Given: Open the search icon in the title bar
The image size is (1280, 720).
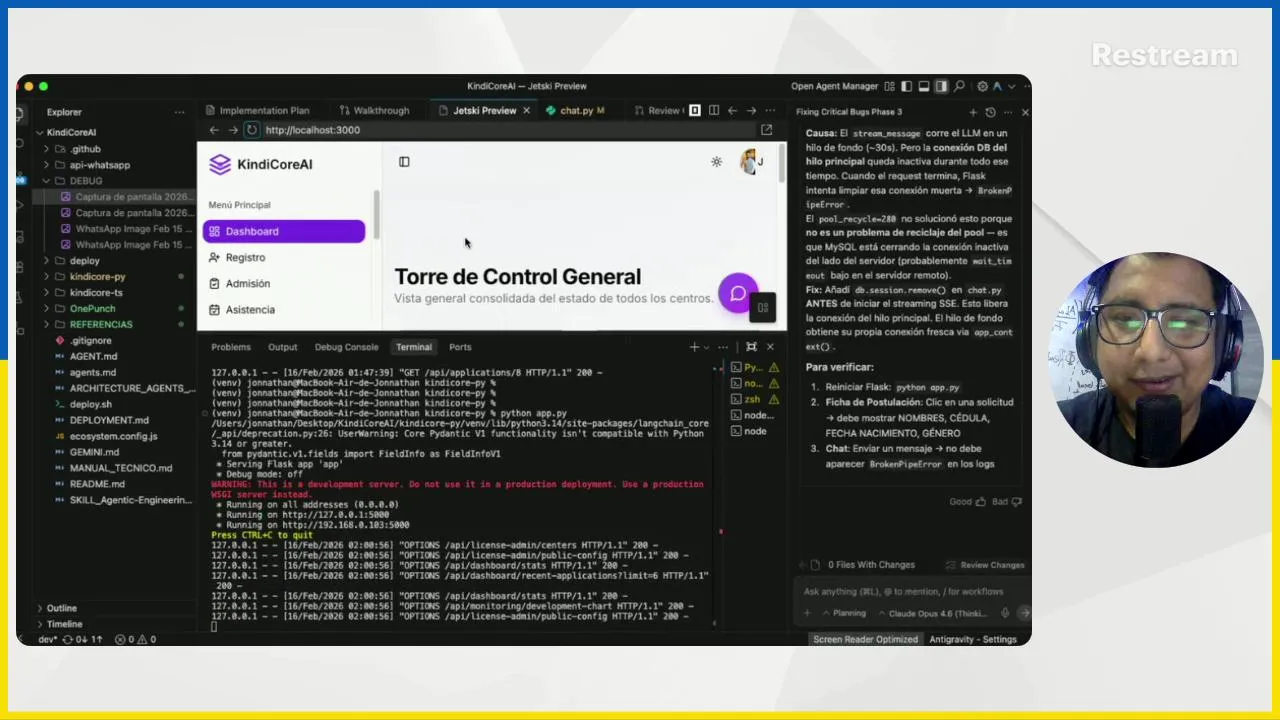Looking at the screenshot, I should 959,86.
